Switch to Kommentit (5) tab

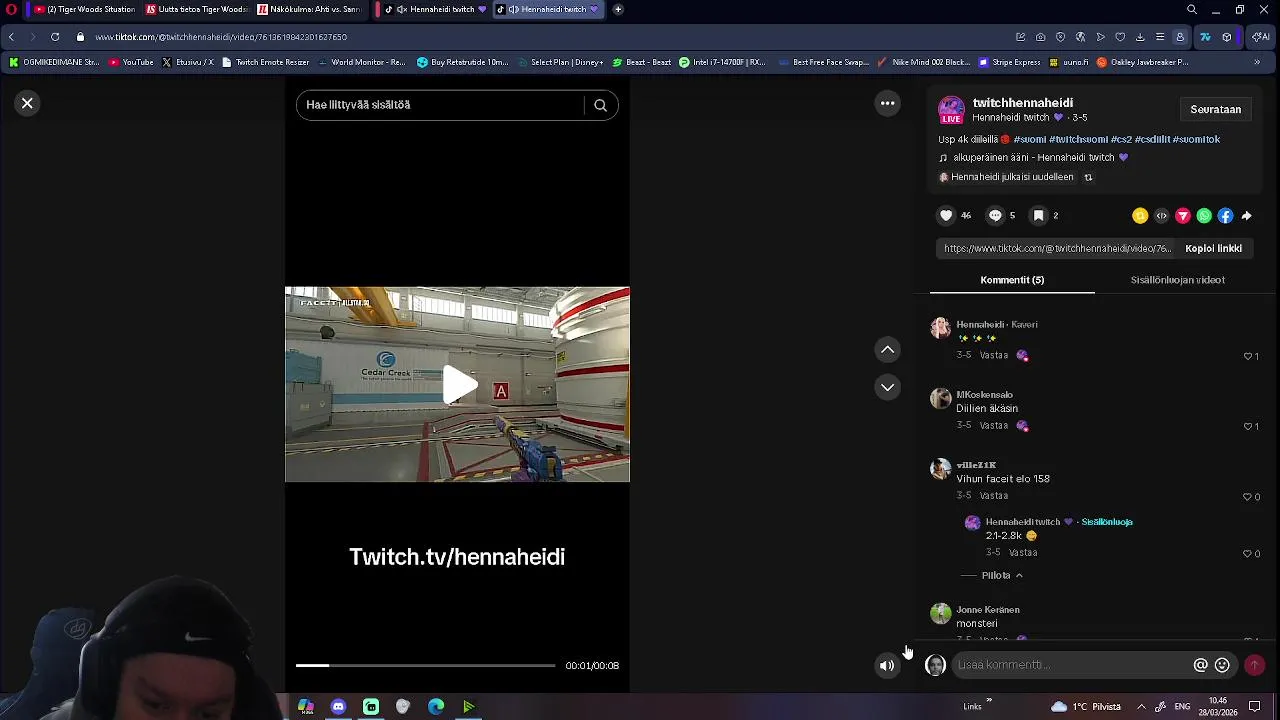tap(1012, 280)
